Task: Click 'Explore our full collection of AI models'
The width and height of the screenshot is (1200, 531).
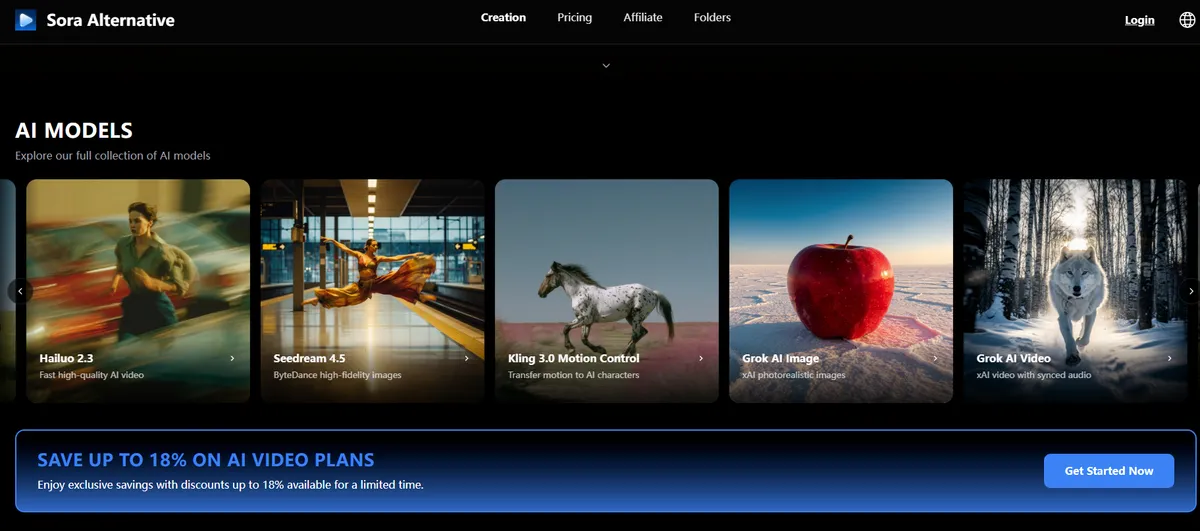Action: [113, 156]
